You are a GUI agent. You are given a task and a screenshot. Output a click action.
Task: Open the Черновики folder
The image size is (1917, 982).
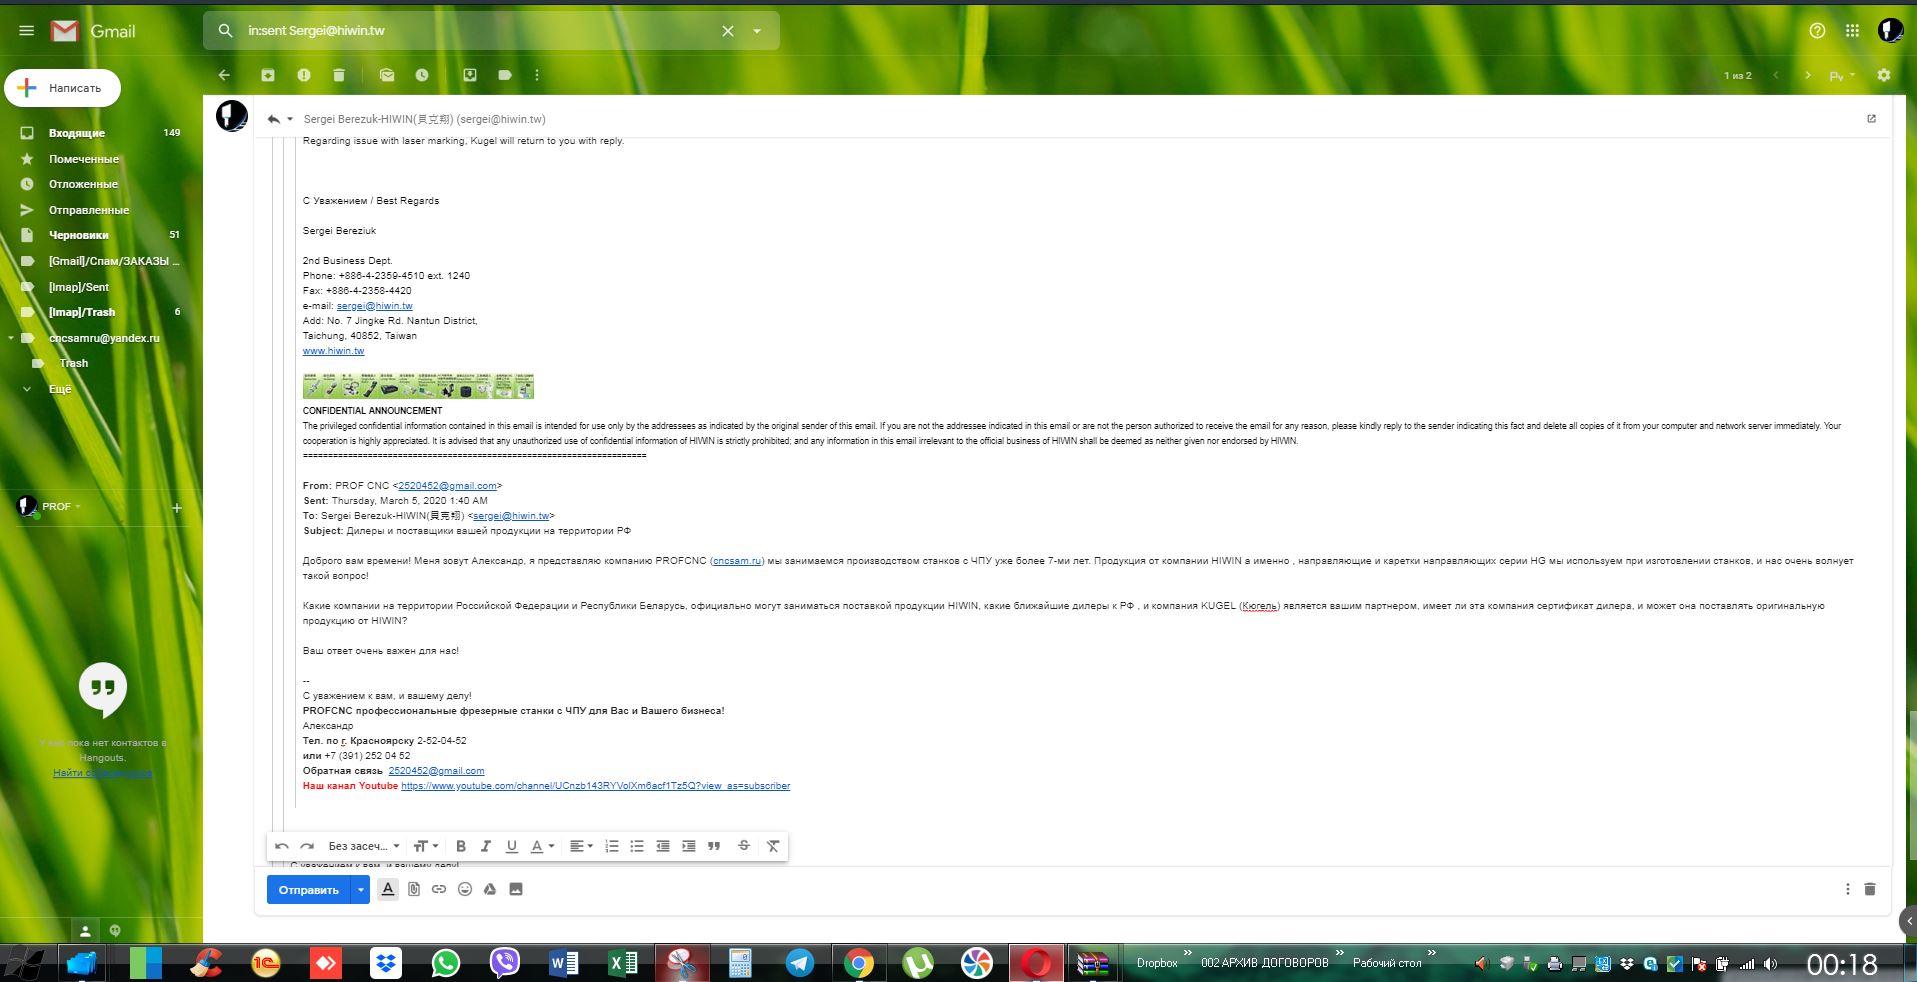point(79,235)
